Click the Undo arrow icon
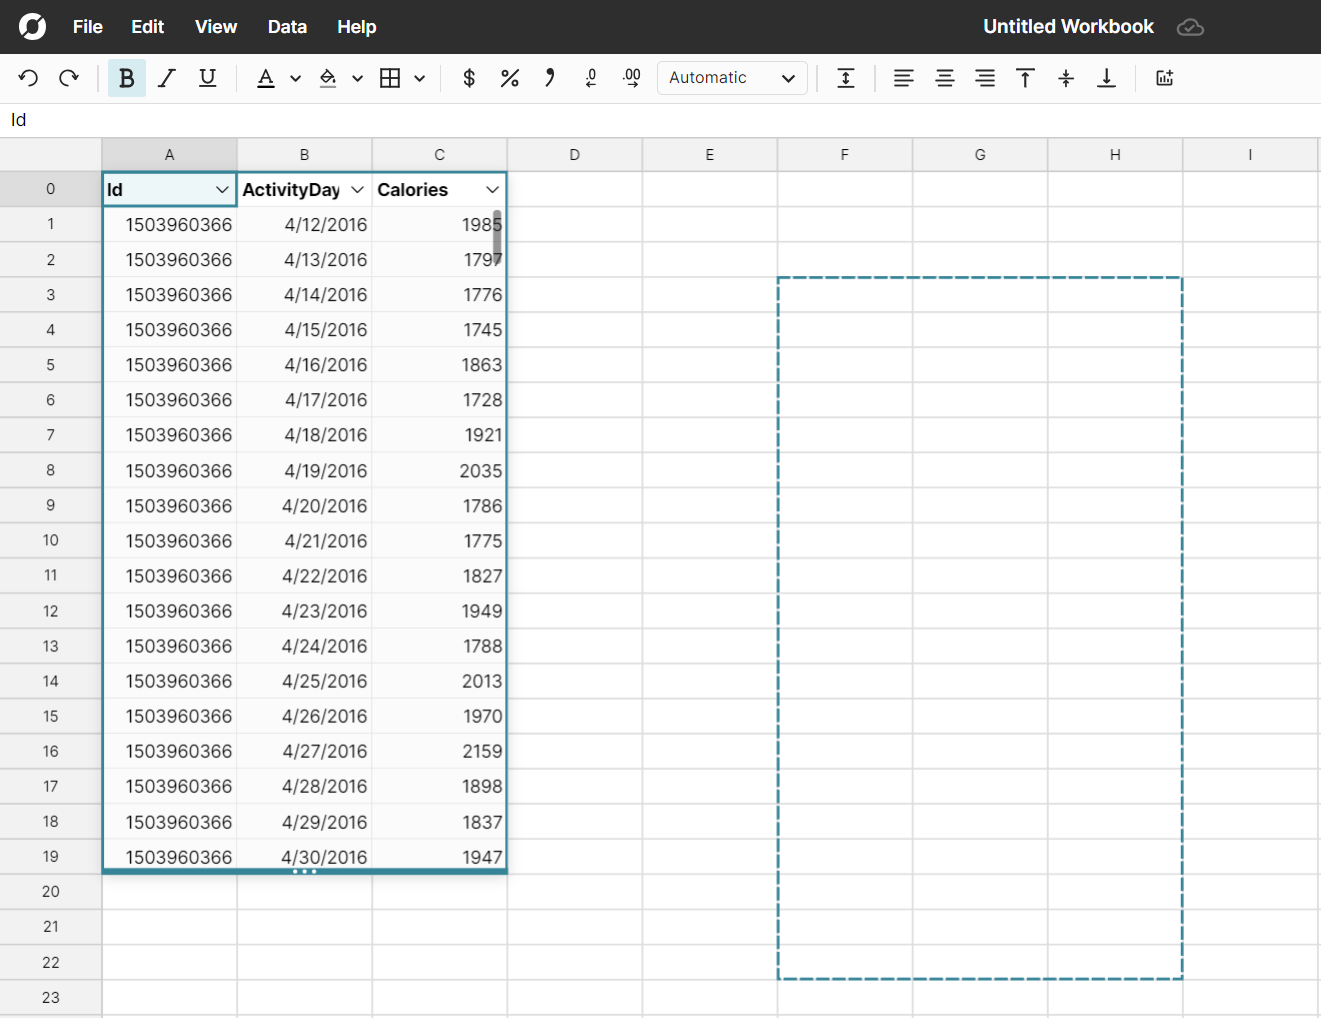This screenshot has height=1018, width=1321. 28,78
